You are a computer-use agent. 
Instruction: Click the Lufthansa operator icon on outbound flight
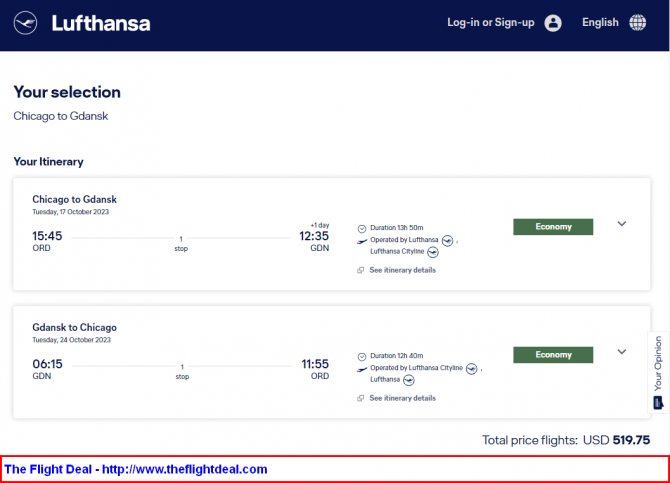[447, 241]
